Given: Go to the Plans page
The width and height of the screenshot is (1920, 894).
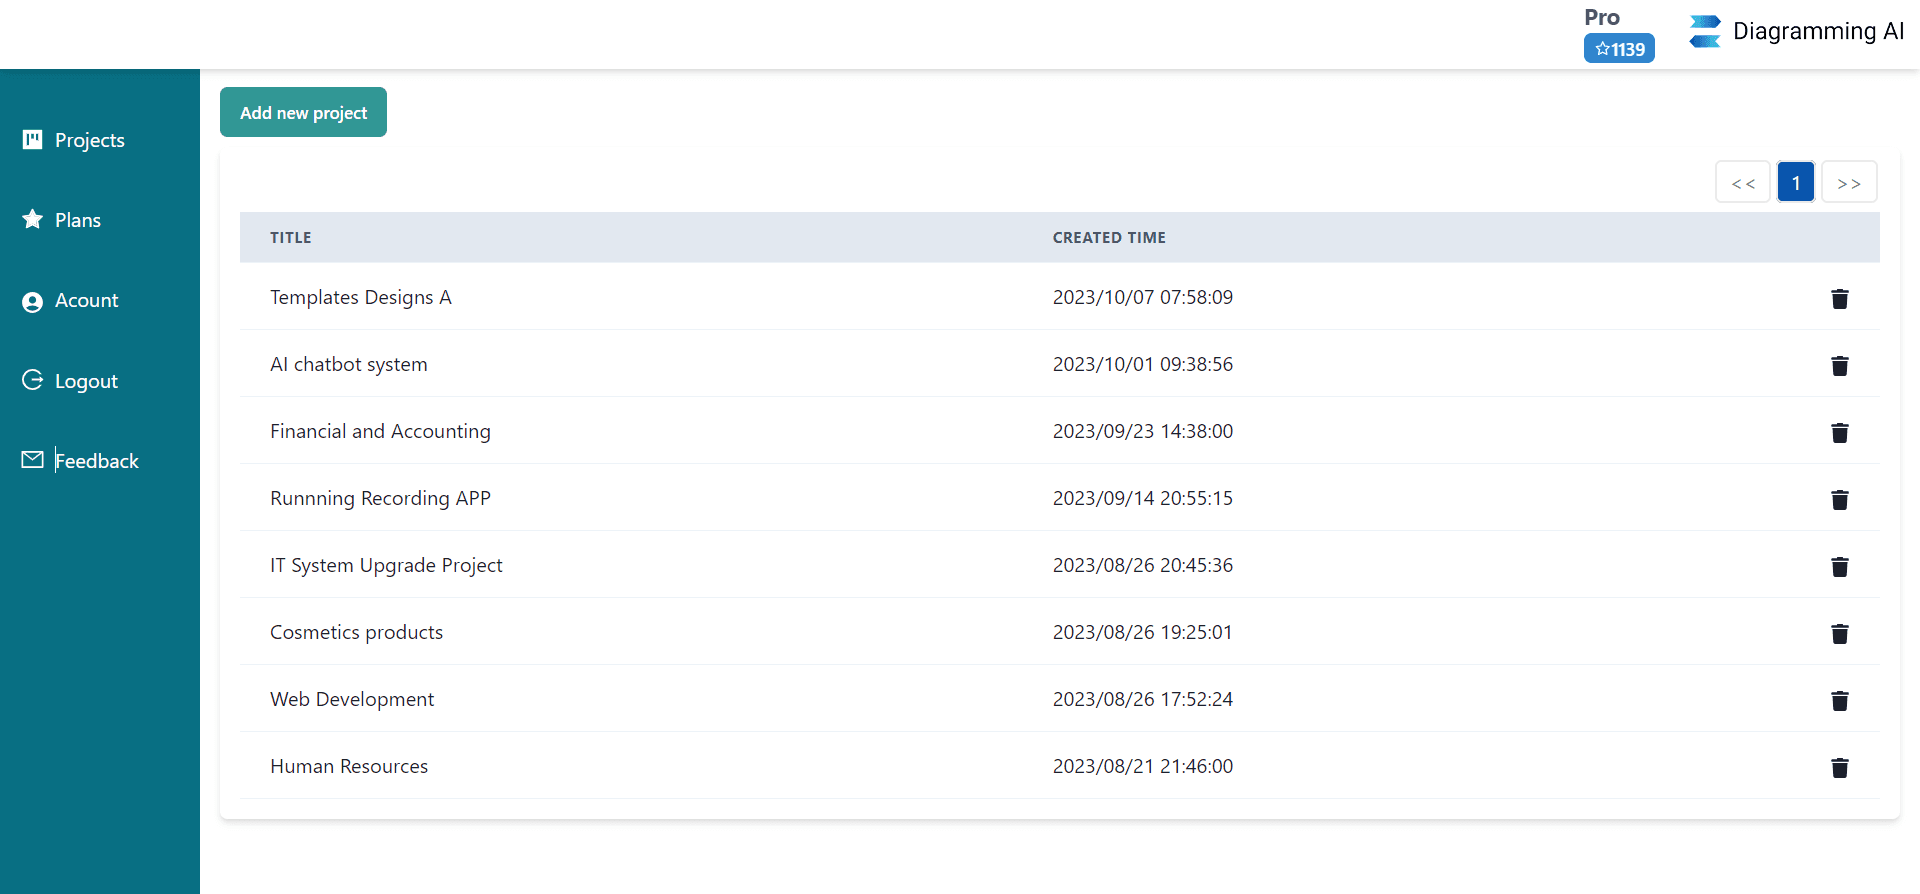Looking at the screenshot, I should point(77,220).
